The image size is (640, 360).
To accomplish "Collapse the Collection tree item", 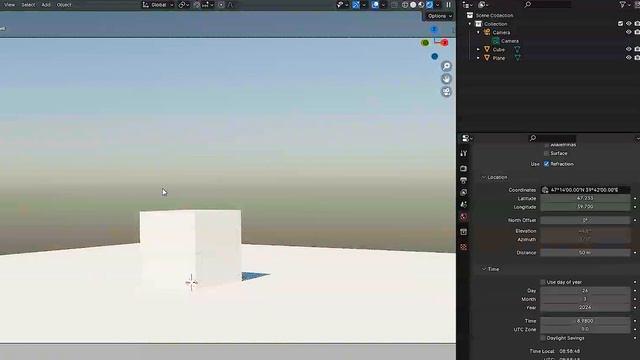I will pyautogui.click(x=470, y=24).
